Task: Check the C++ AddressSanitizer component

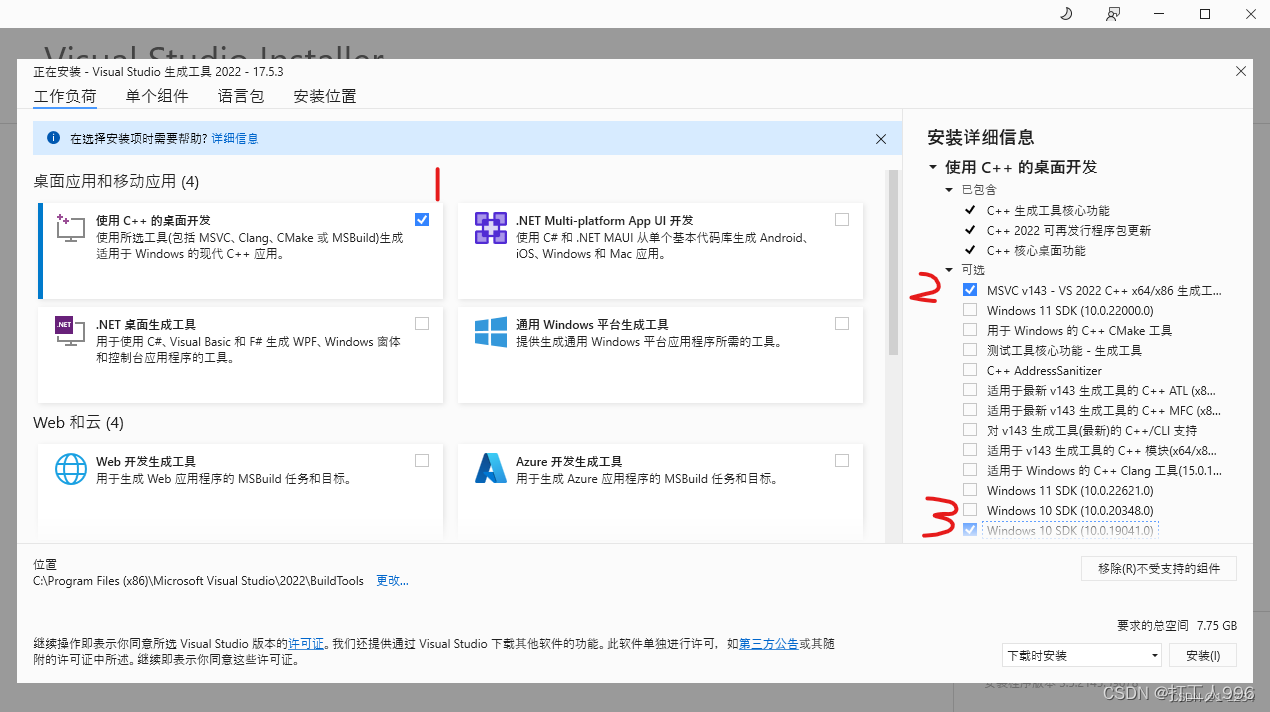Action: tap(969, 369)
